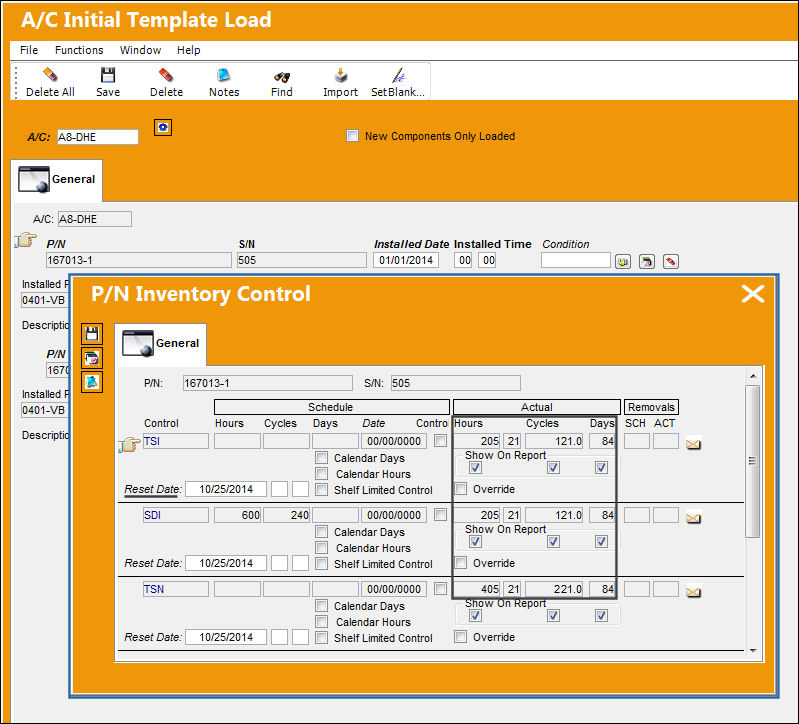Click scroll down arrow in P/N Inventory Control
This screenshot has height=724, width=799.
753,651
